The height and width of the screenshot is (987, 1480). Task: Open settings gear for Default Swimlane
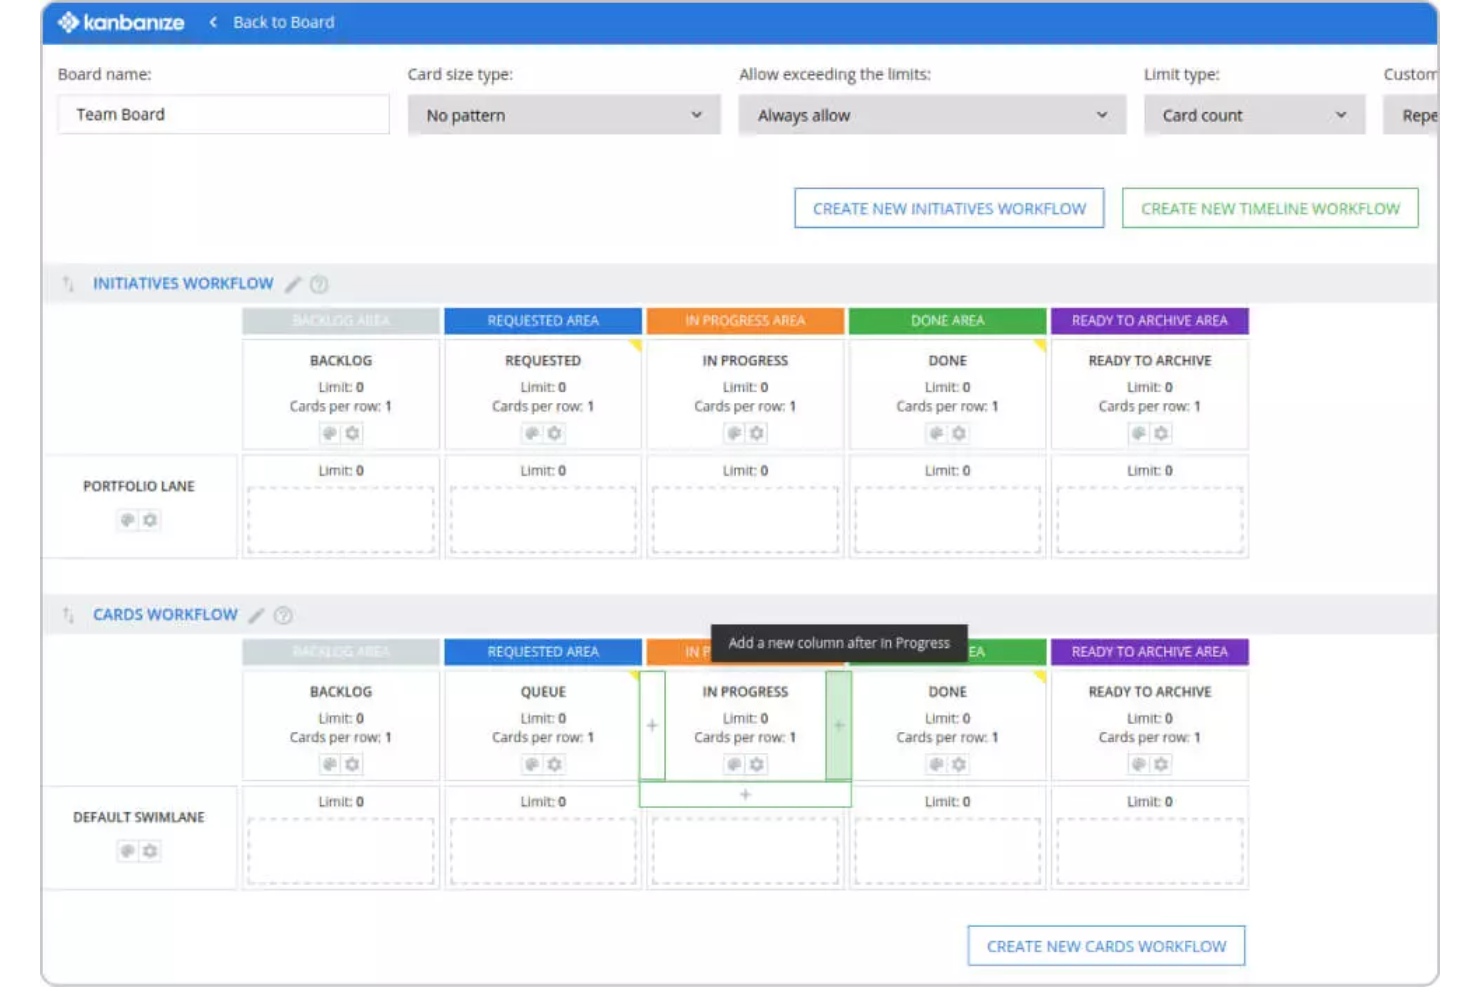152,851
